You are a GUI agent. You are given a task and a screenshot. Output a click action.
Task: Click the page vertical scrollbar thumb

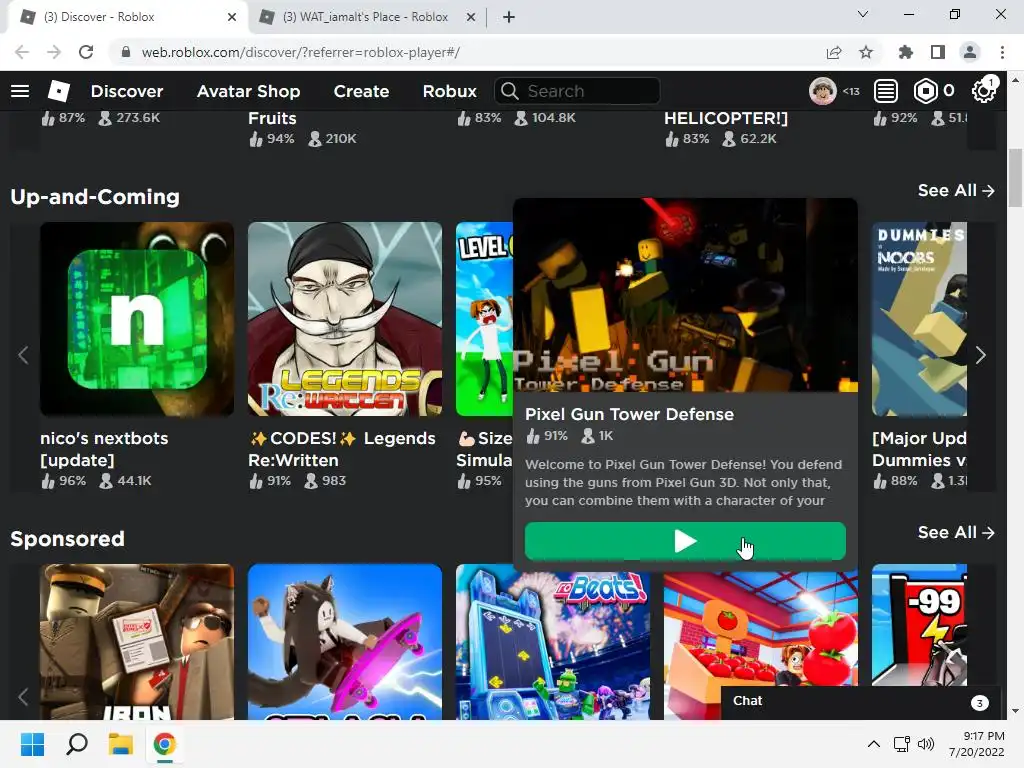1015,178
